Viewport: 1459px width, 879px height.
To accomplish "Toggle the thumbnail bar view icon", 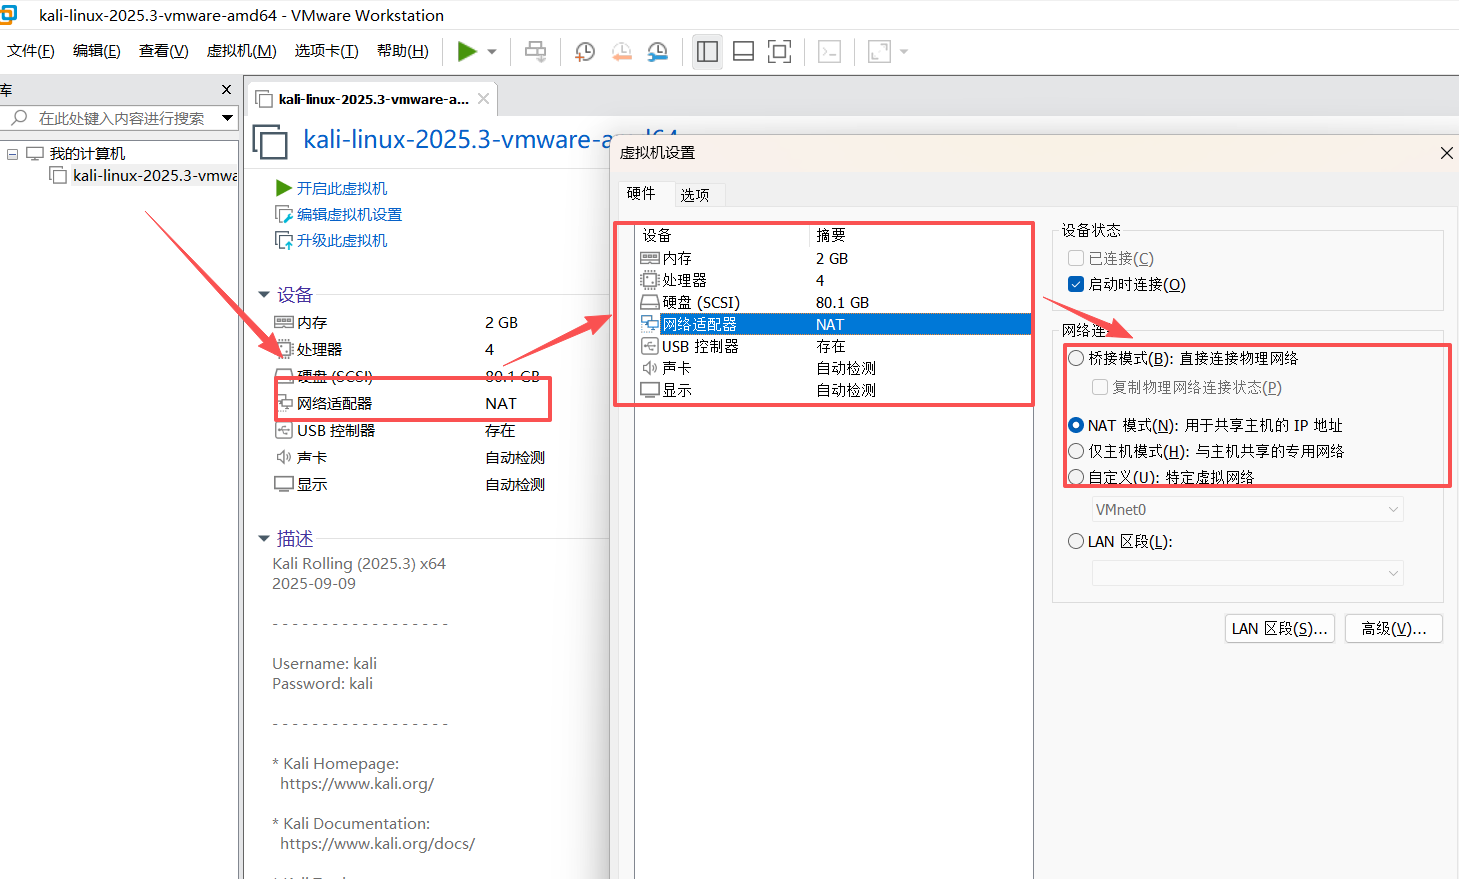I will 743,51.
